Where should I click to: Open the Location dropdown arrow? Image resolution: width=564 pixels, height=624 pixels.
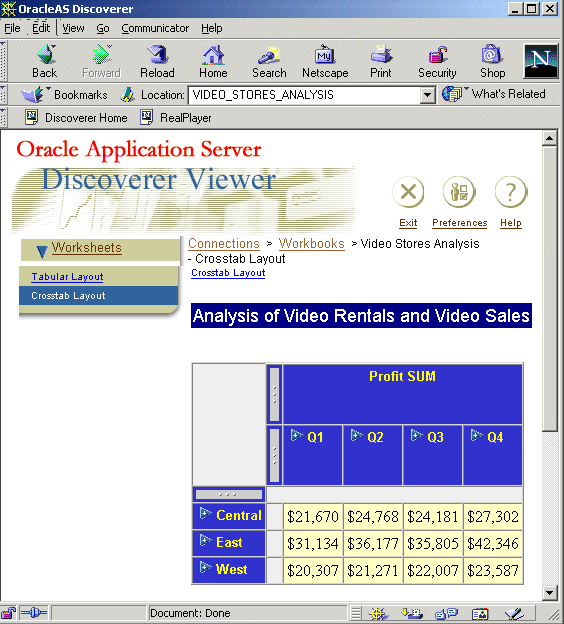[428, 95]
